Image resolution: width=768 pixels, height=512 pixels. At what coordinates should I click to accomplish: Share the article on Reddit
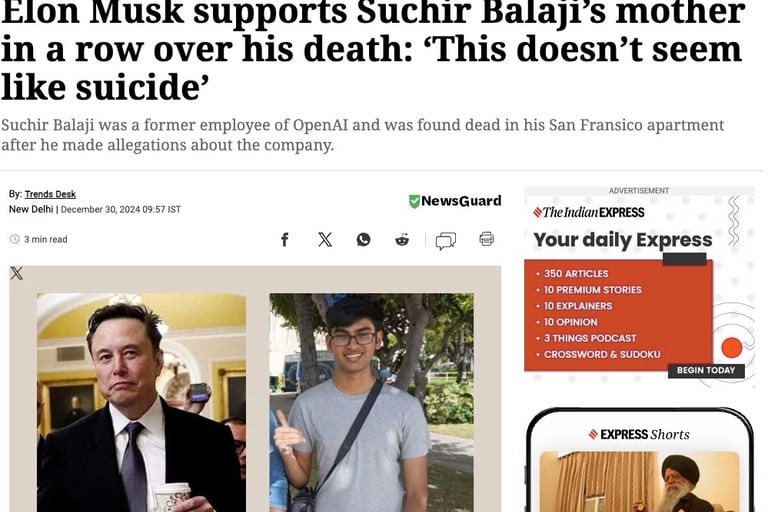(402, 240)
